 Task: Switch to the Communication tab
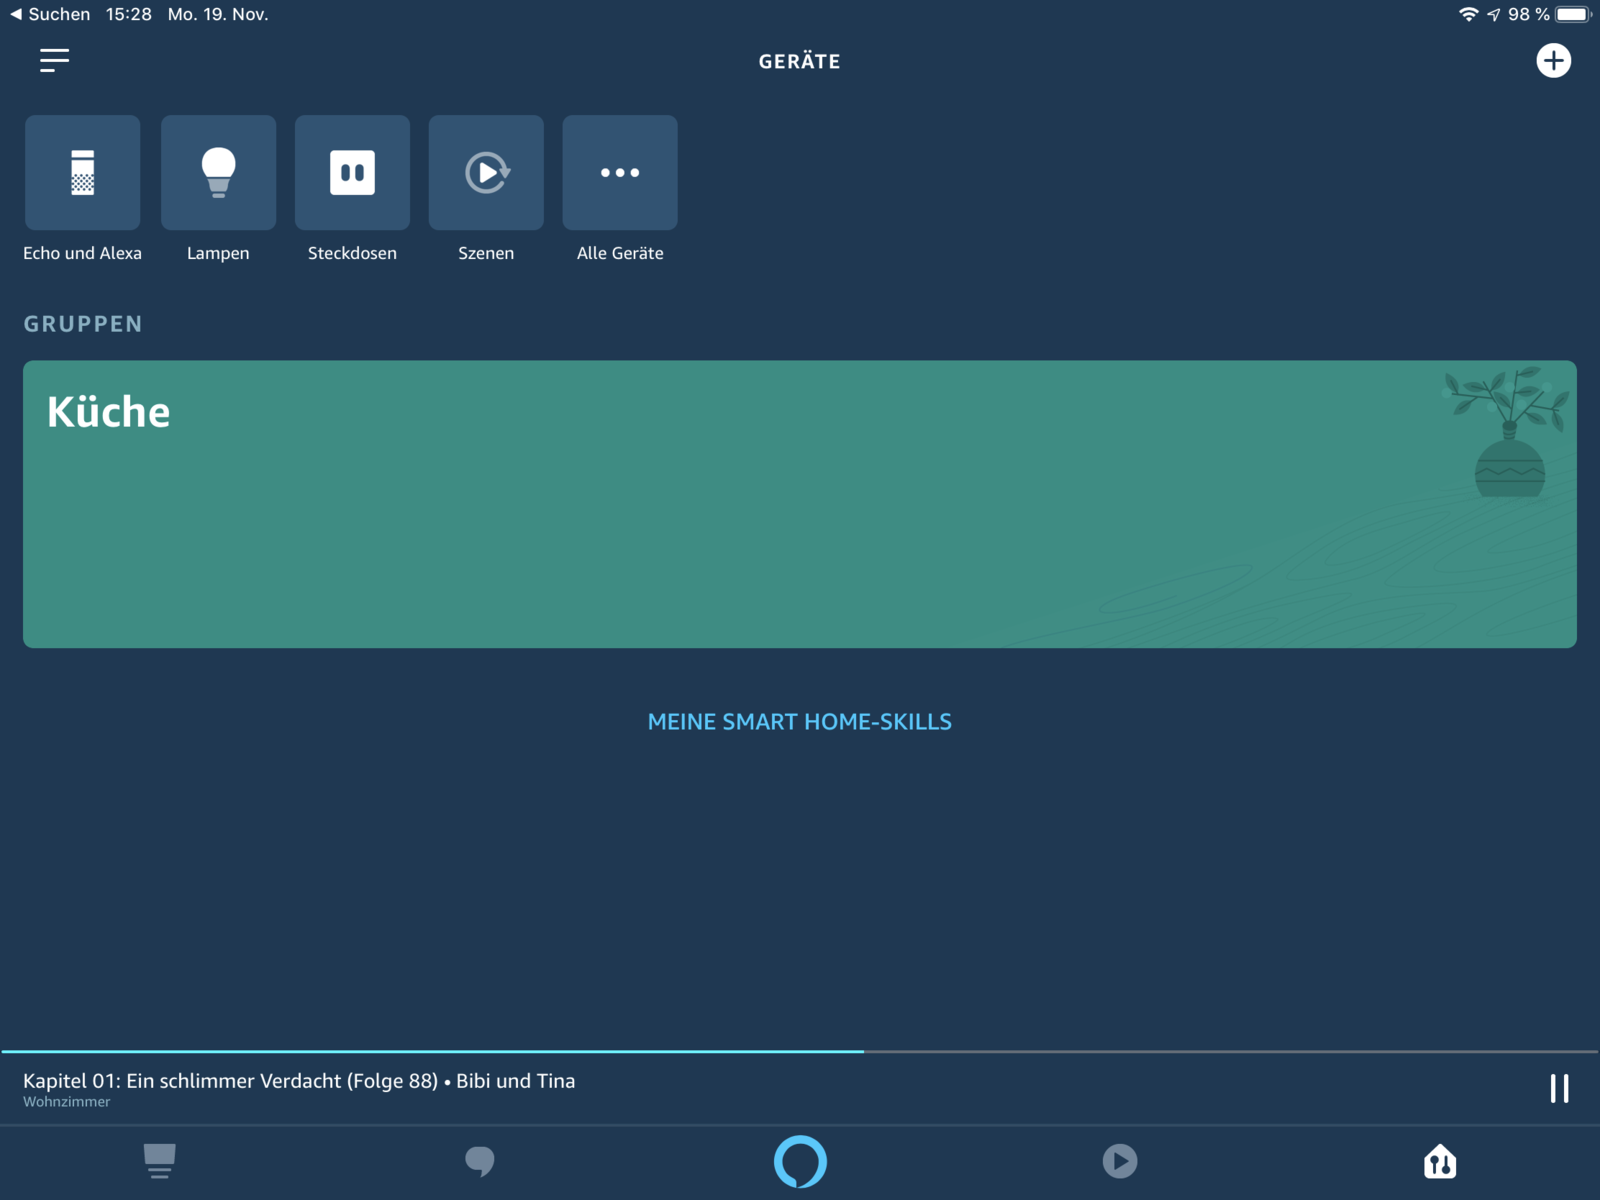[x=480, y=1161]
